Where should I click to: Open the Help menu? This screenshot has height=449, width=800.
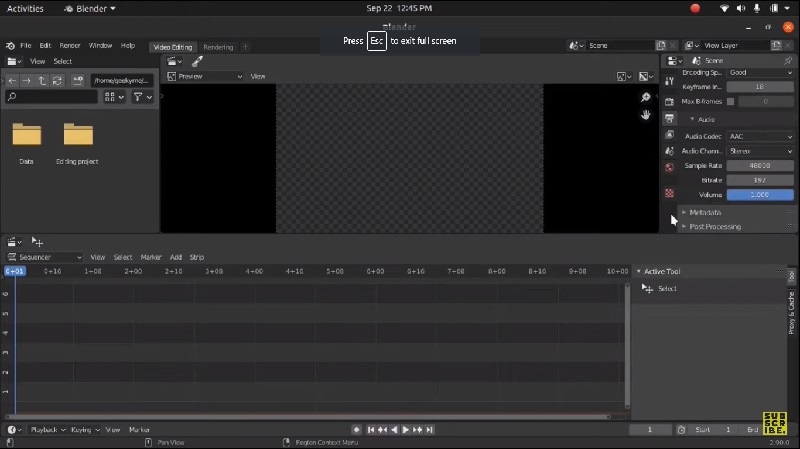(x=128, y=45)
